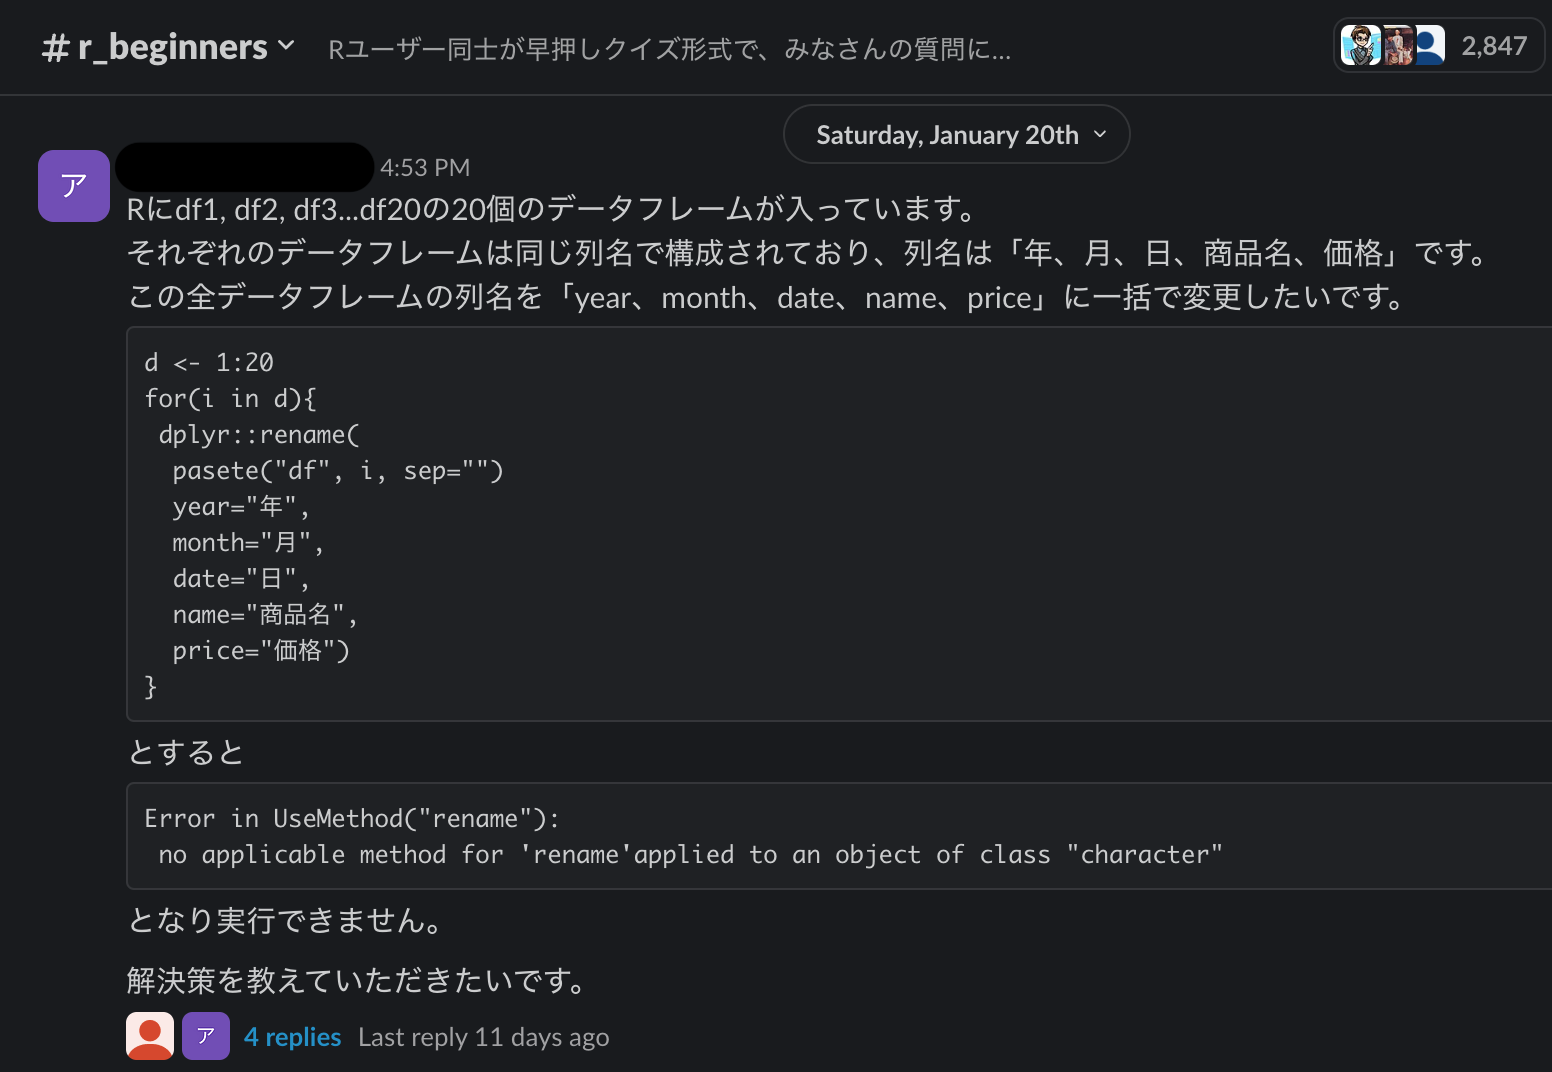Click the message's first line mentioning df1, df2
Viewport: 1552px width, 1072px height.
[552, 209]
